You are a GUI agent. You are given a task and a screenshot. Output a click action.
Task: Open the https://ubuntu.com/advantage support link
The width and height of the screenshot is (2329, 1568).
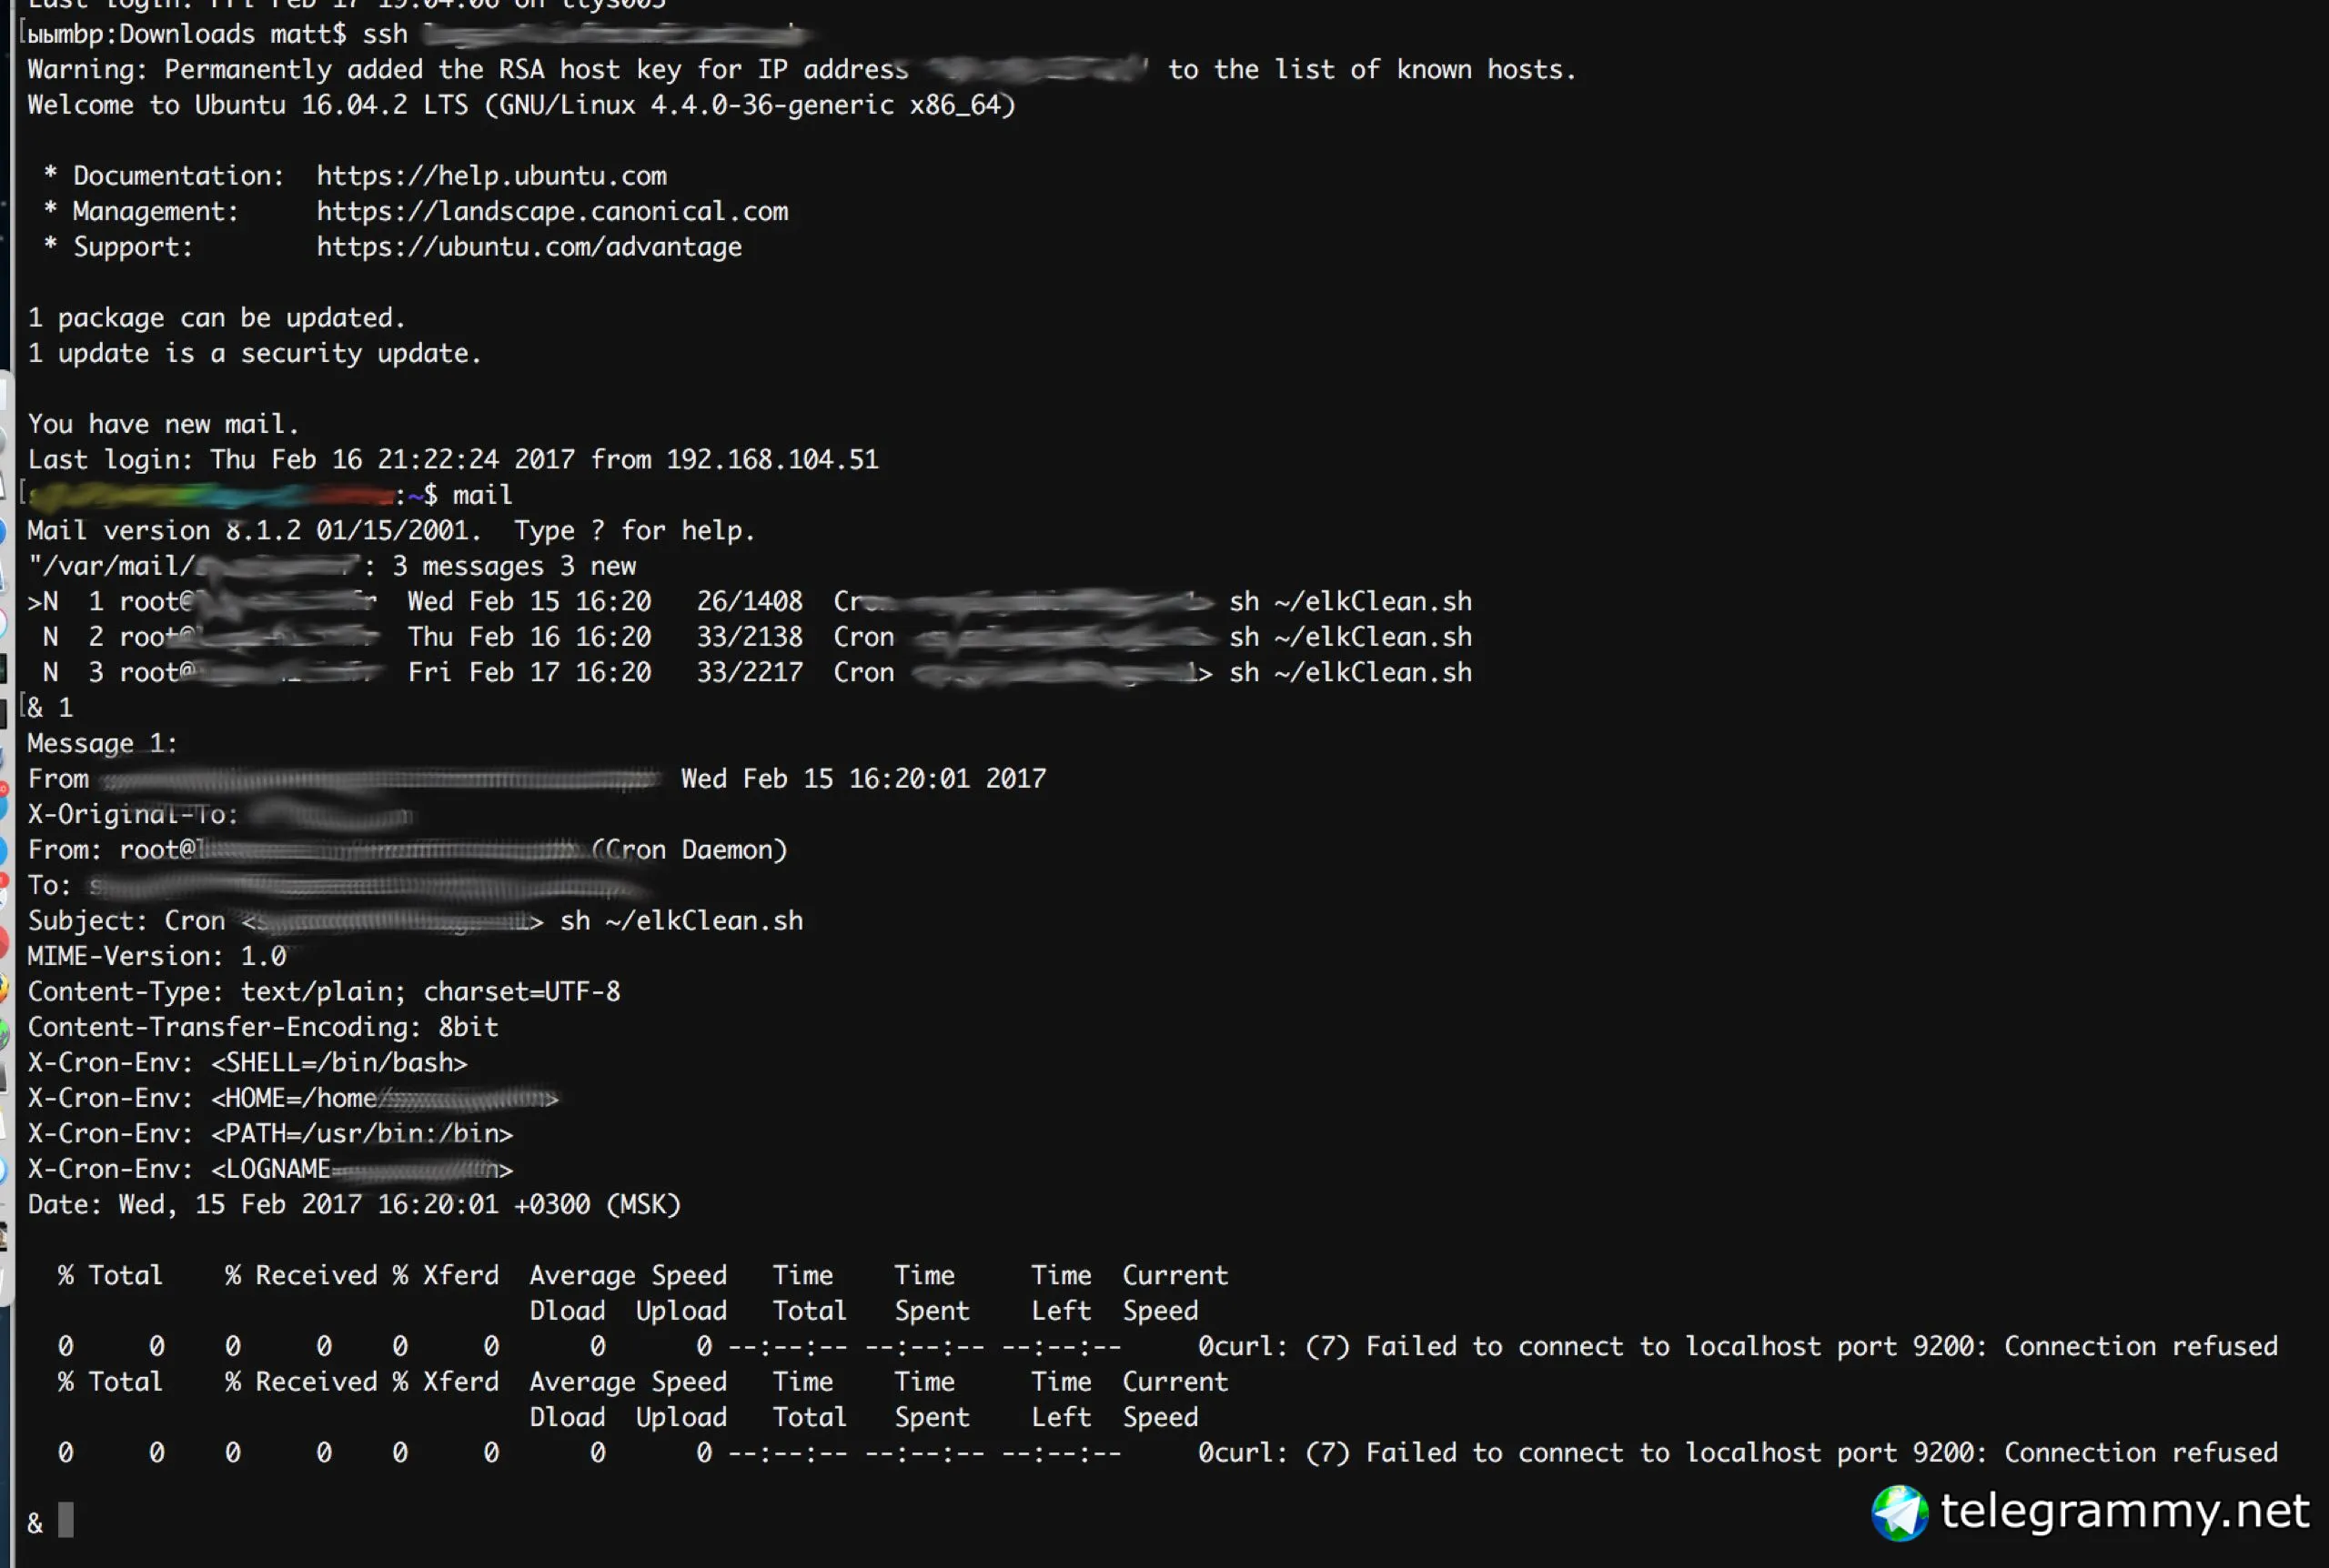(x=529, y=247)
